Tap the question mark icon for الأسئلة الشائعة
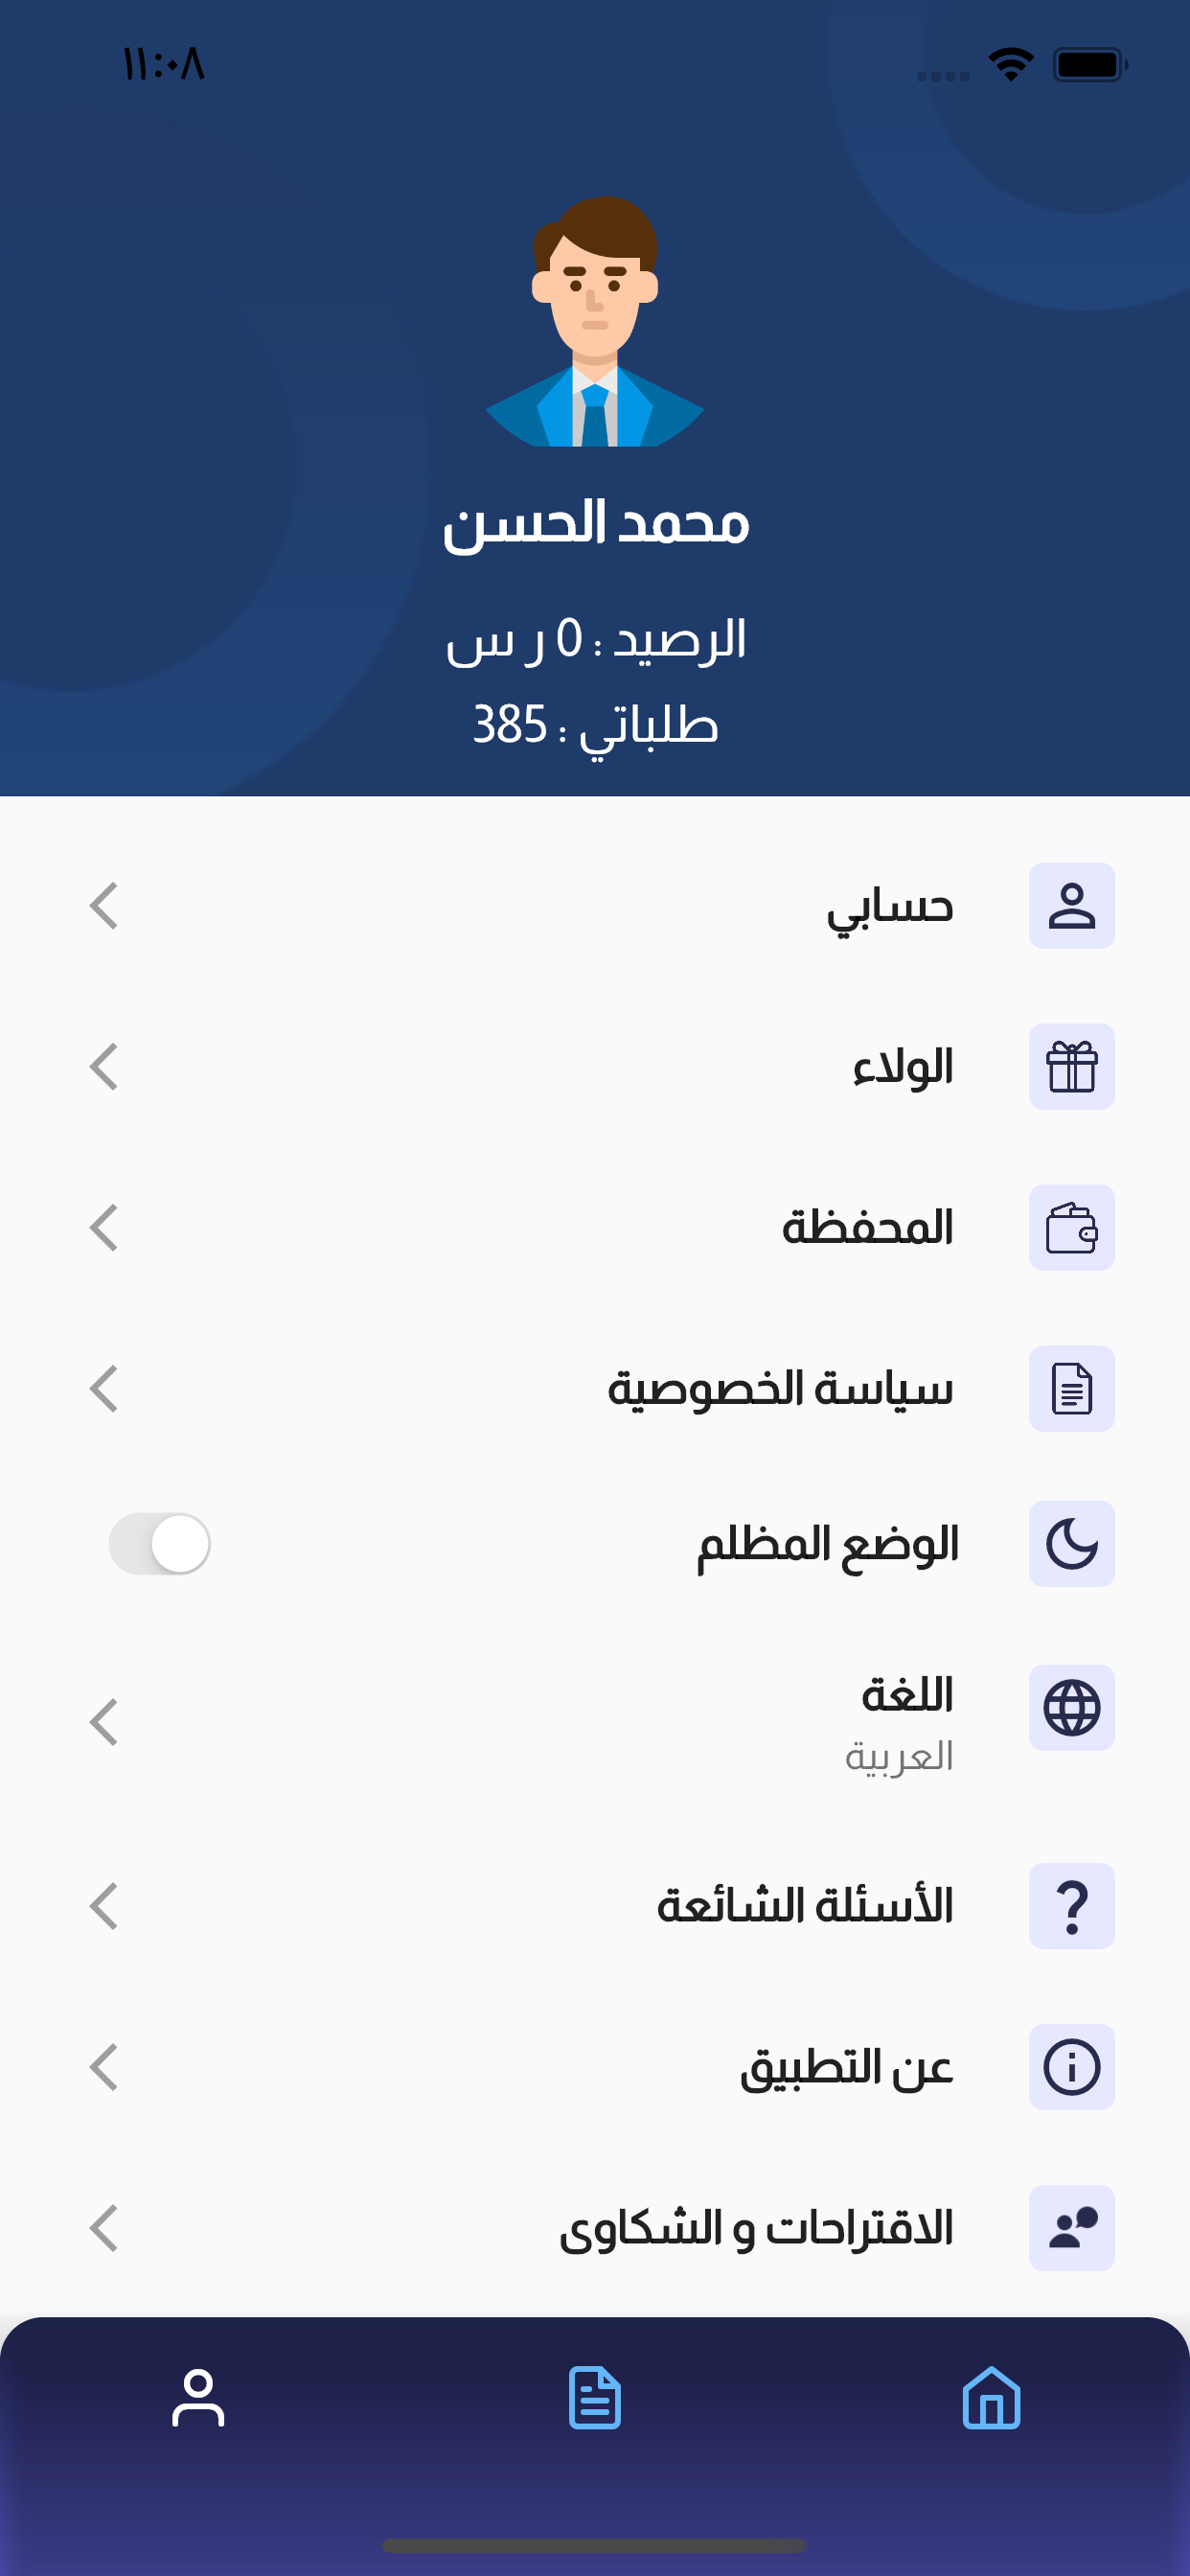 click(1071, 1906)
